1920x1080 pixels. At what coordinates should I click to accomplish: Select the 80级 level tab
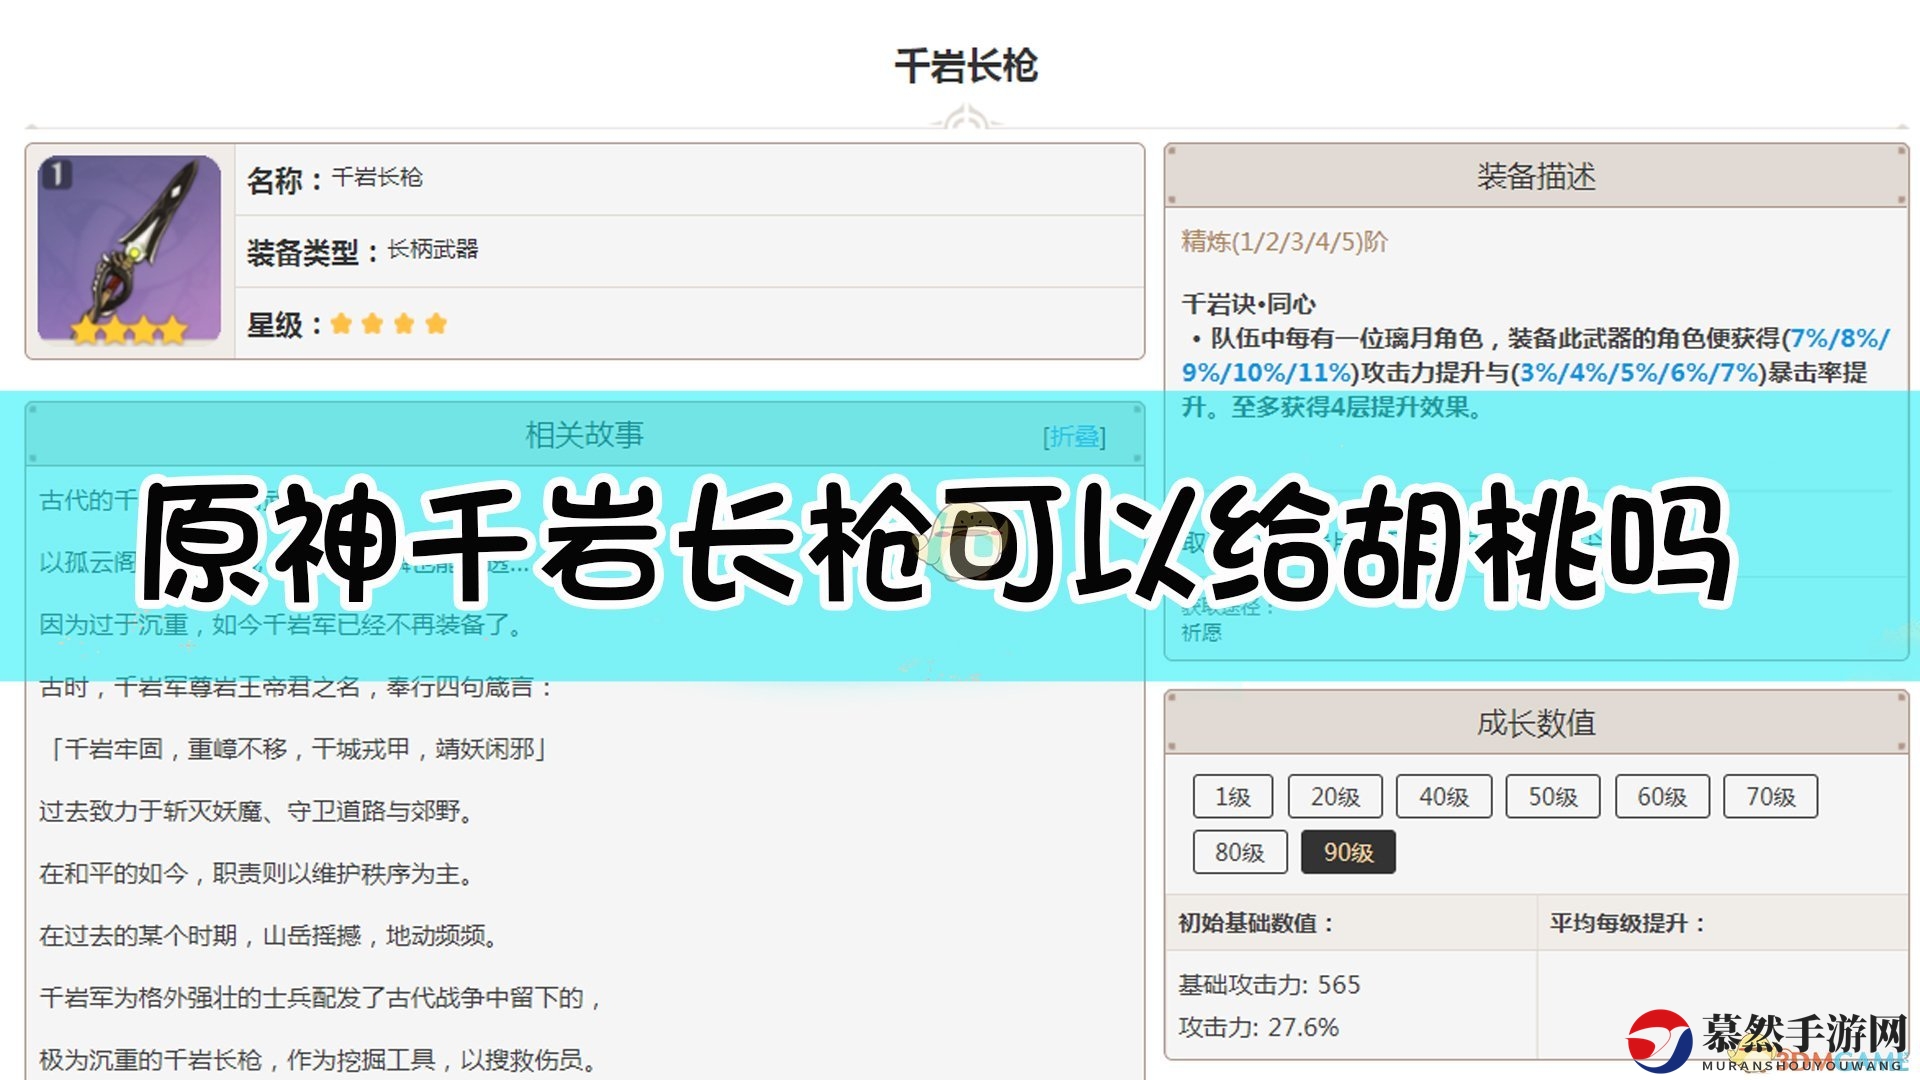pos(1239,852)
